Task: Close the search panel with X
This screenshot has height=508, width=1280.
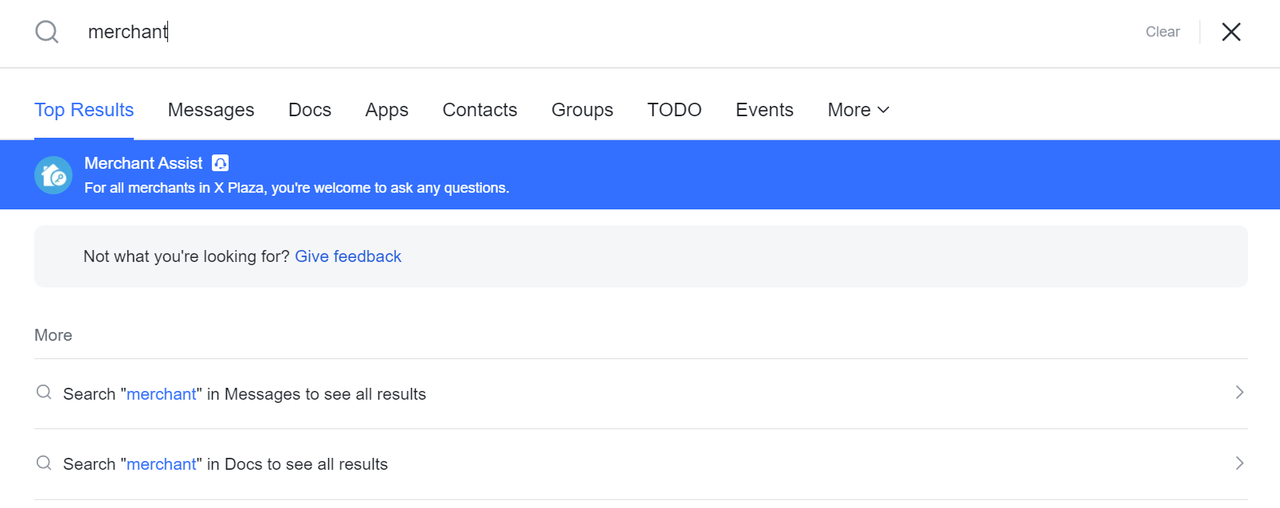Action: [x=1231, y=32]
